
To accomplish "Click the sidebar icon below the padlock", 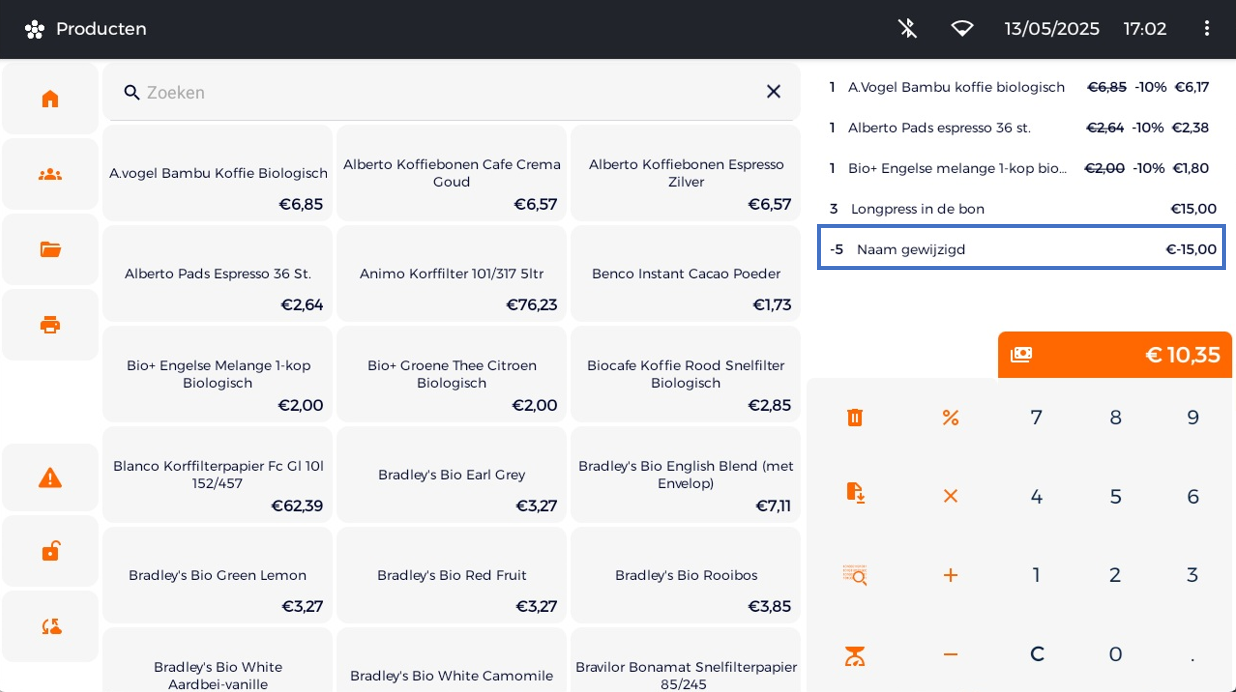I will (x=50, y=626).
